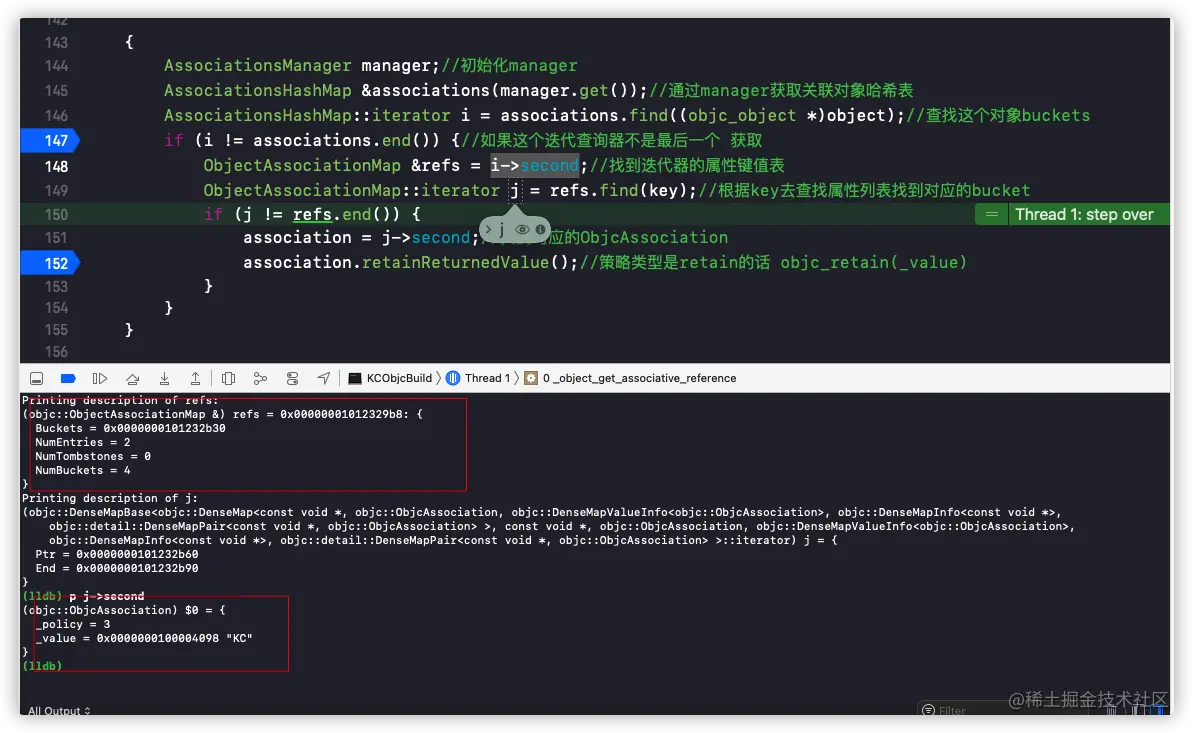The width and height of the screenshot is (1192, 733).
Task: Click line number 150 in the gutter
Action: (56, 214)
